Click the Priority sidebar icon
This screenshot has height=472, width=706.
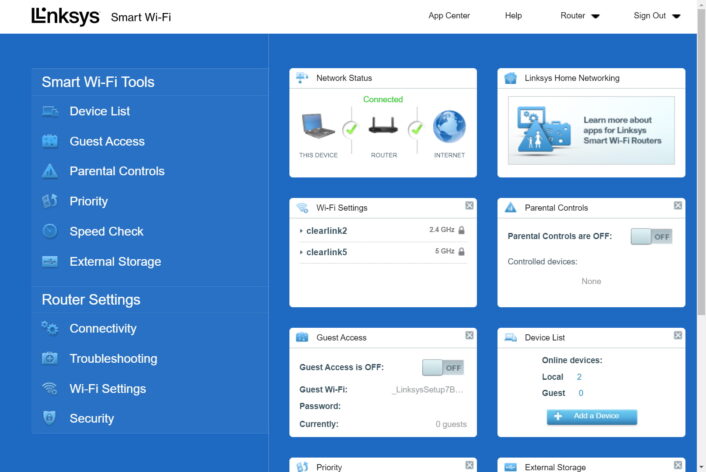[x=50, y=201]
